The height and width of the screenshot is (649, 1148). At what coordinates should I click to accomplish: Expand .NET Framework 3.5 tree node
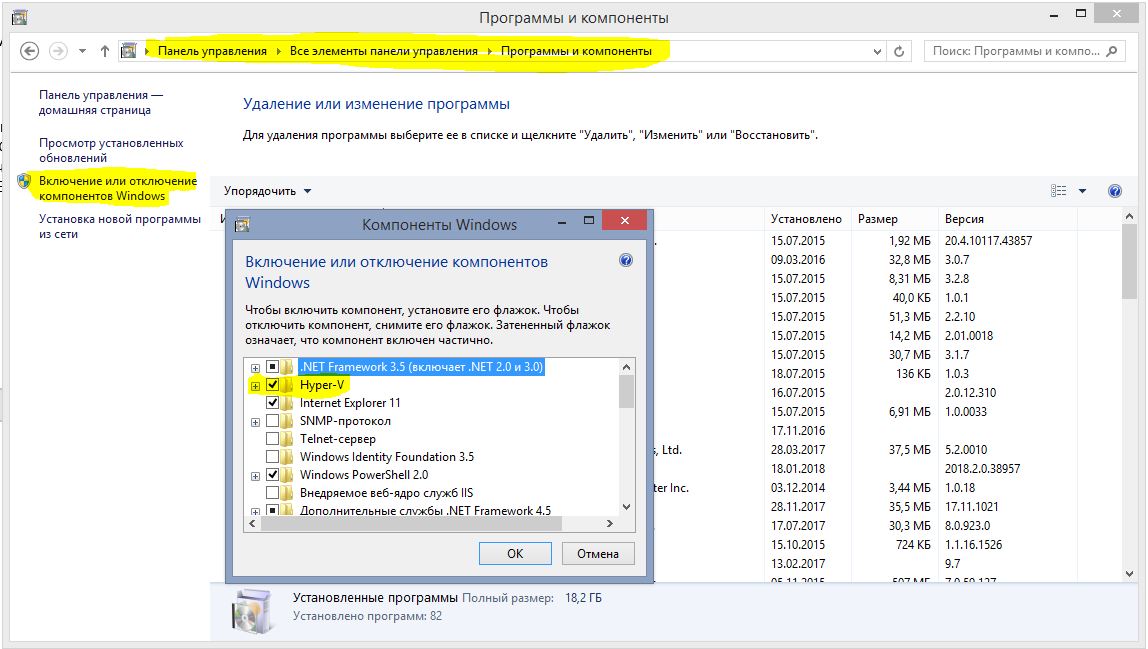(x=255, y=368)
